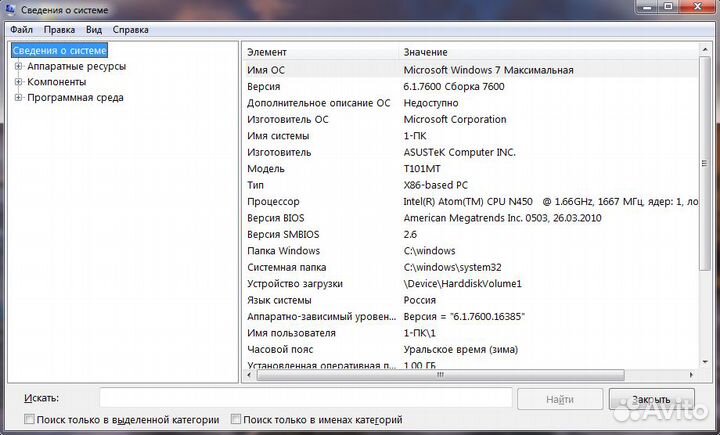Select Аппаратно-зависимый уровень row
Screen dimensions: 720x435
point(471,316)
